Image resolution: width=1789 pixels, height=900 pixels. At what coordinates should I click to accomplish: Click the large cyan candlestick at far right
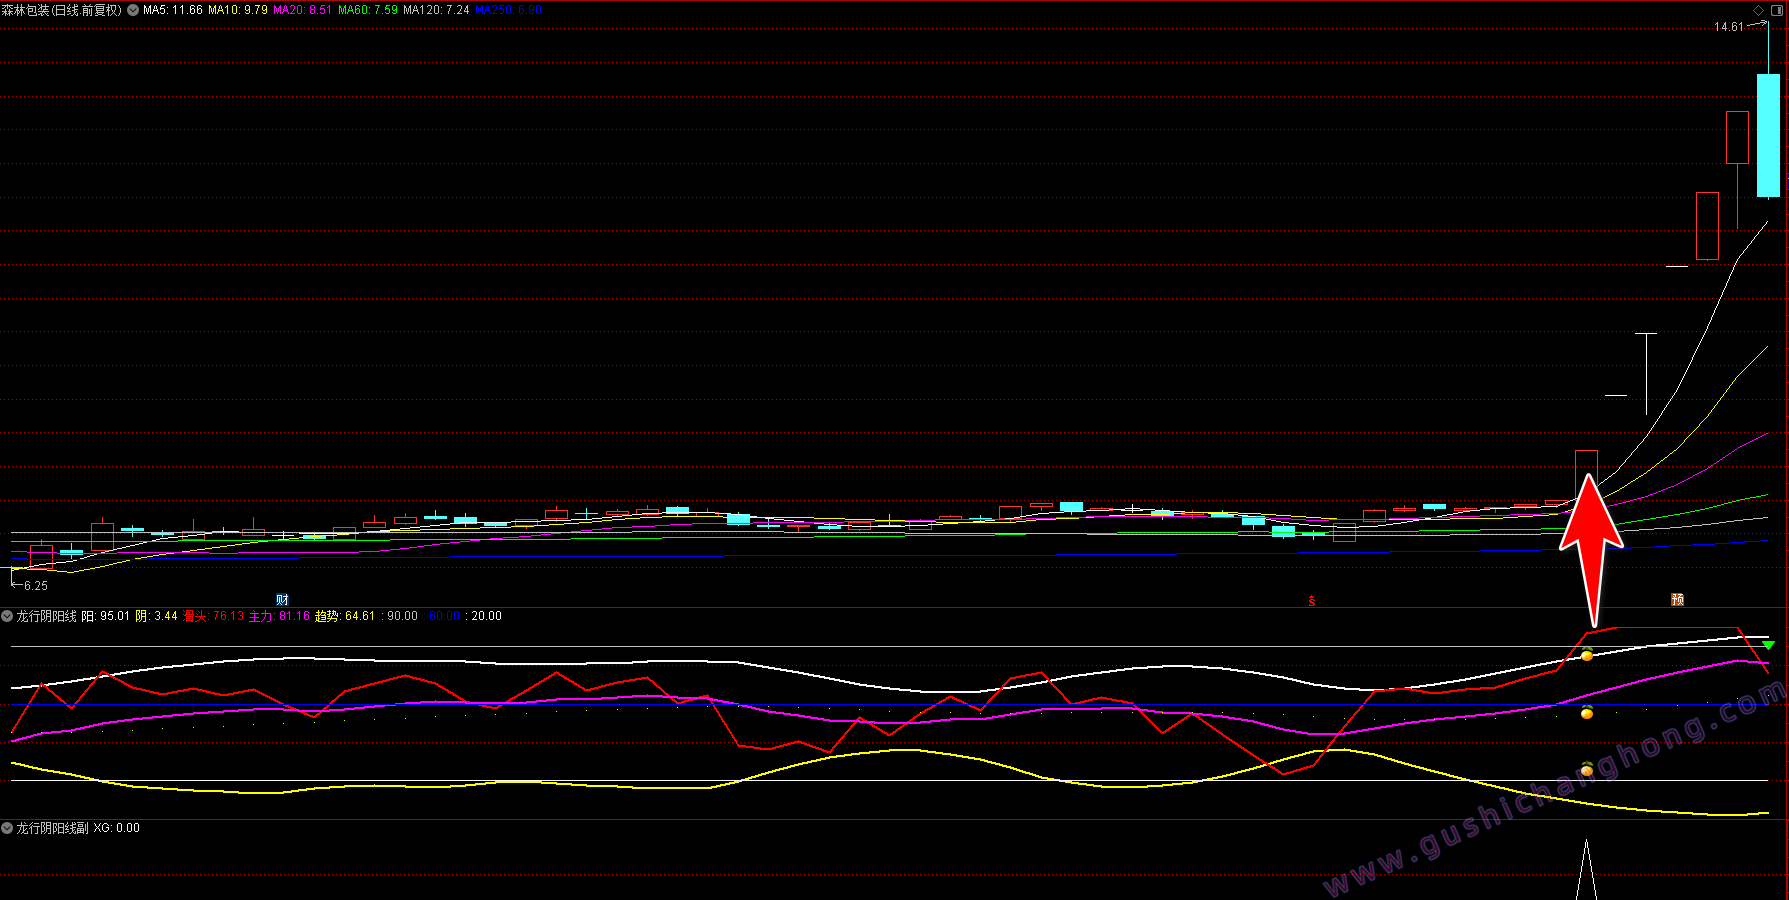pyautogui.click(x=1768, y=135)
